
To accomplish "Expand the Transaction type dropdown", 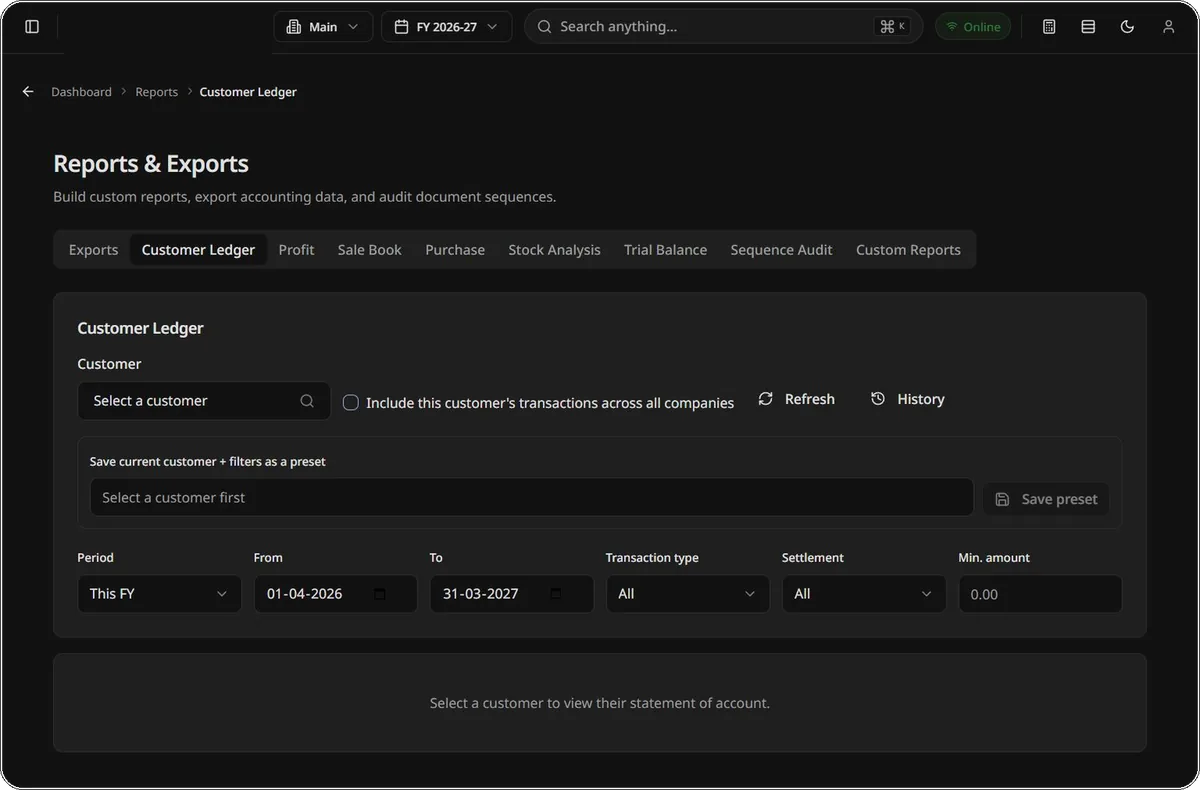I will point(688,594).
